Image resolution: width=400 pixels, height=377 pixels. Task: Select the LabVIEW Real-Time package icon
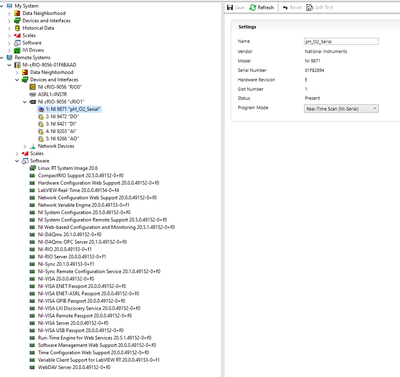tap(32, 190)
